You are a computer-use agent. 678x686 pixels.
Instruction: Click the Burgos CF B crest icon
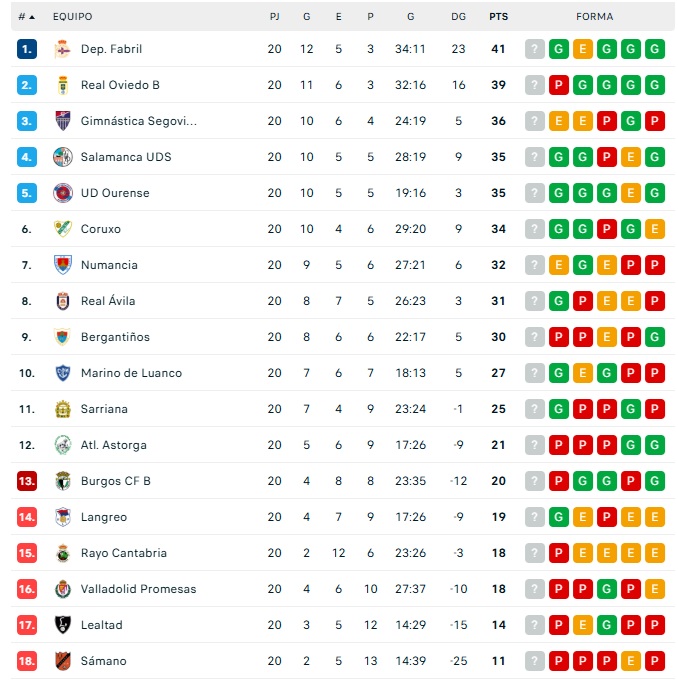[x=63, y=481]
